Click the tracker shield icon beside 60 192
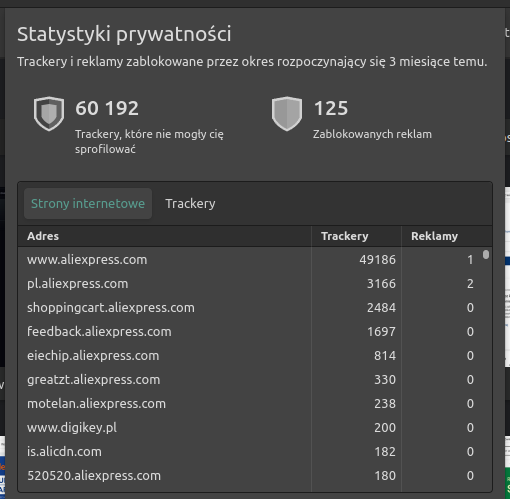Screen dimensions: 510x499 (49, 114)
